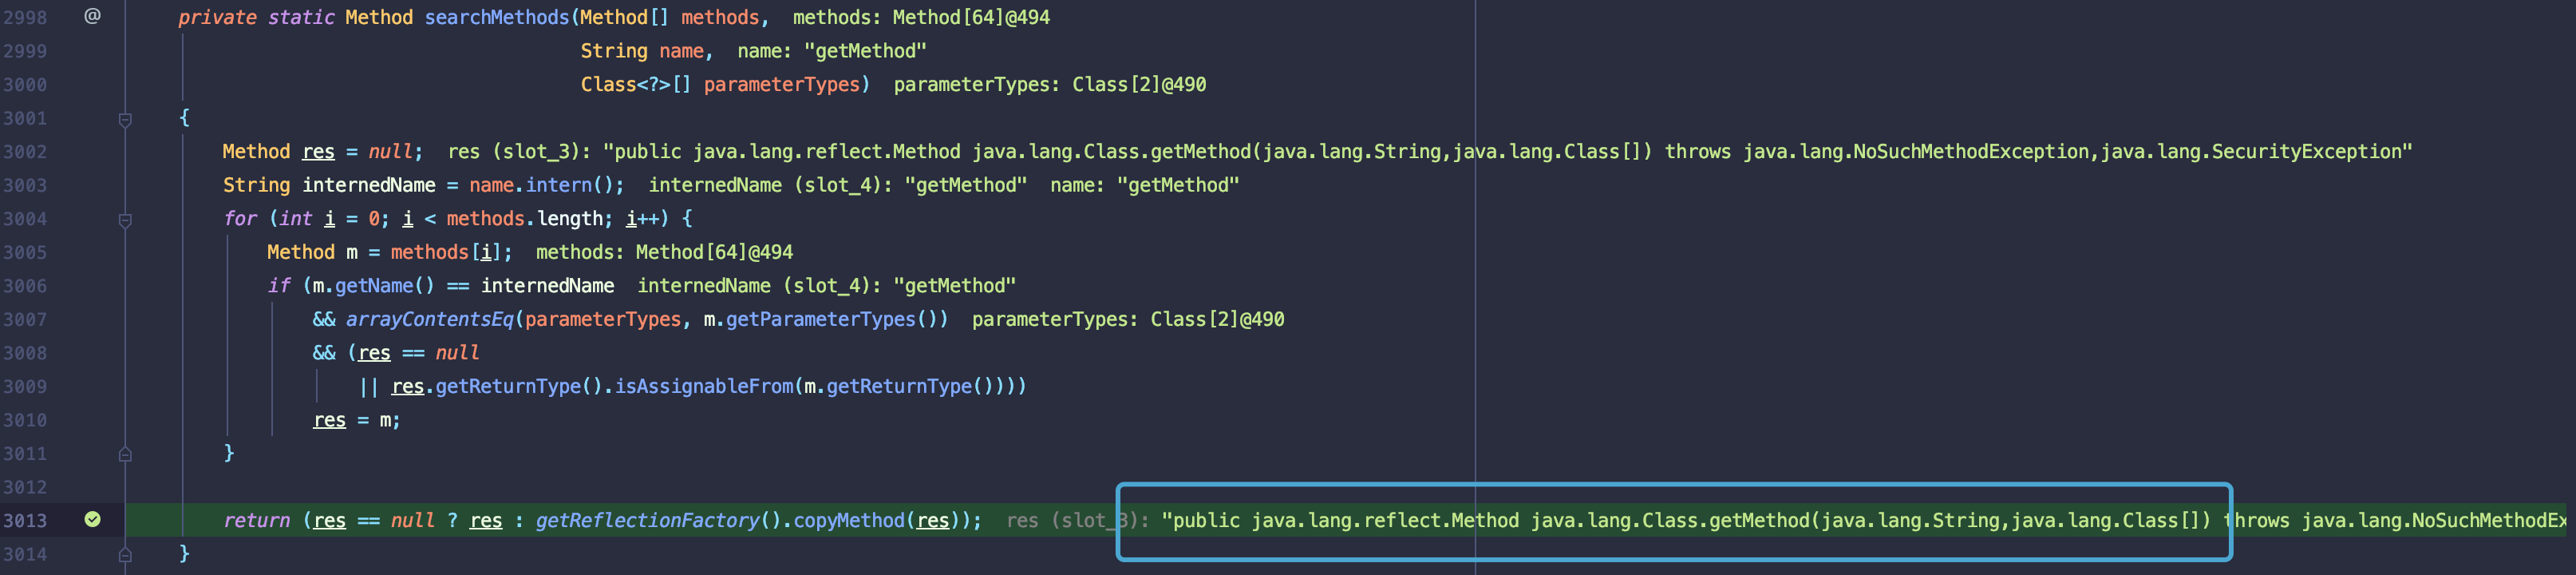
Task: Click the fold end marker at line 3011
Action: (x=125, y=454)
